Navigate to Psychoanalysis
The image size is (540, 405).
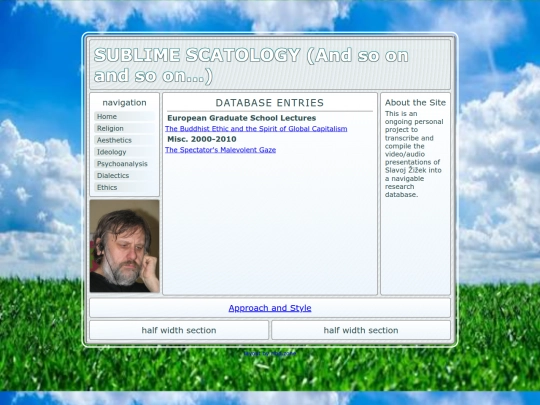tap(124, 164)
